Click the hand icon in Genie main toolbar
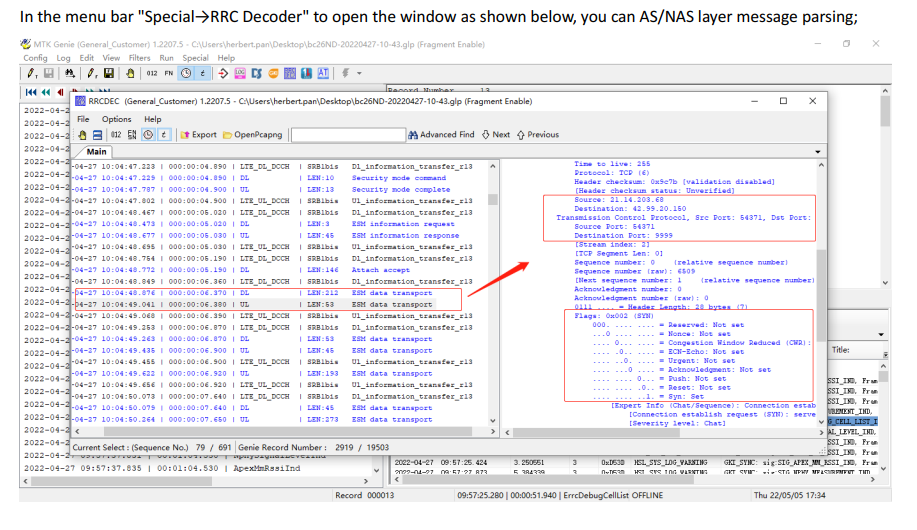The width and height of the screenshot is (917, 530). [x=130, y=73]
